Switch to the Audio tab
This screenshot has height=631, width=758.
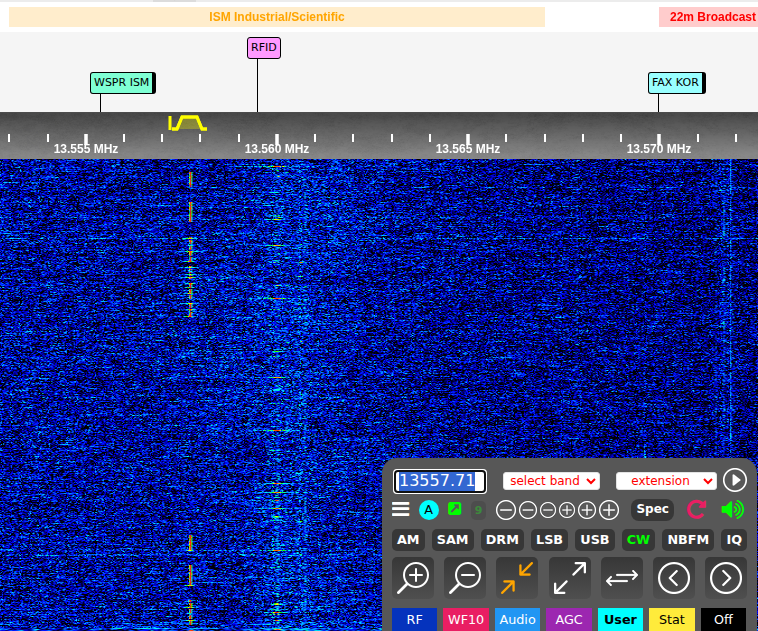click(517, 619)
